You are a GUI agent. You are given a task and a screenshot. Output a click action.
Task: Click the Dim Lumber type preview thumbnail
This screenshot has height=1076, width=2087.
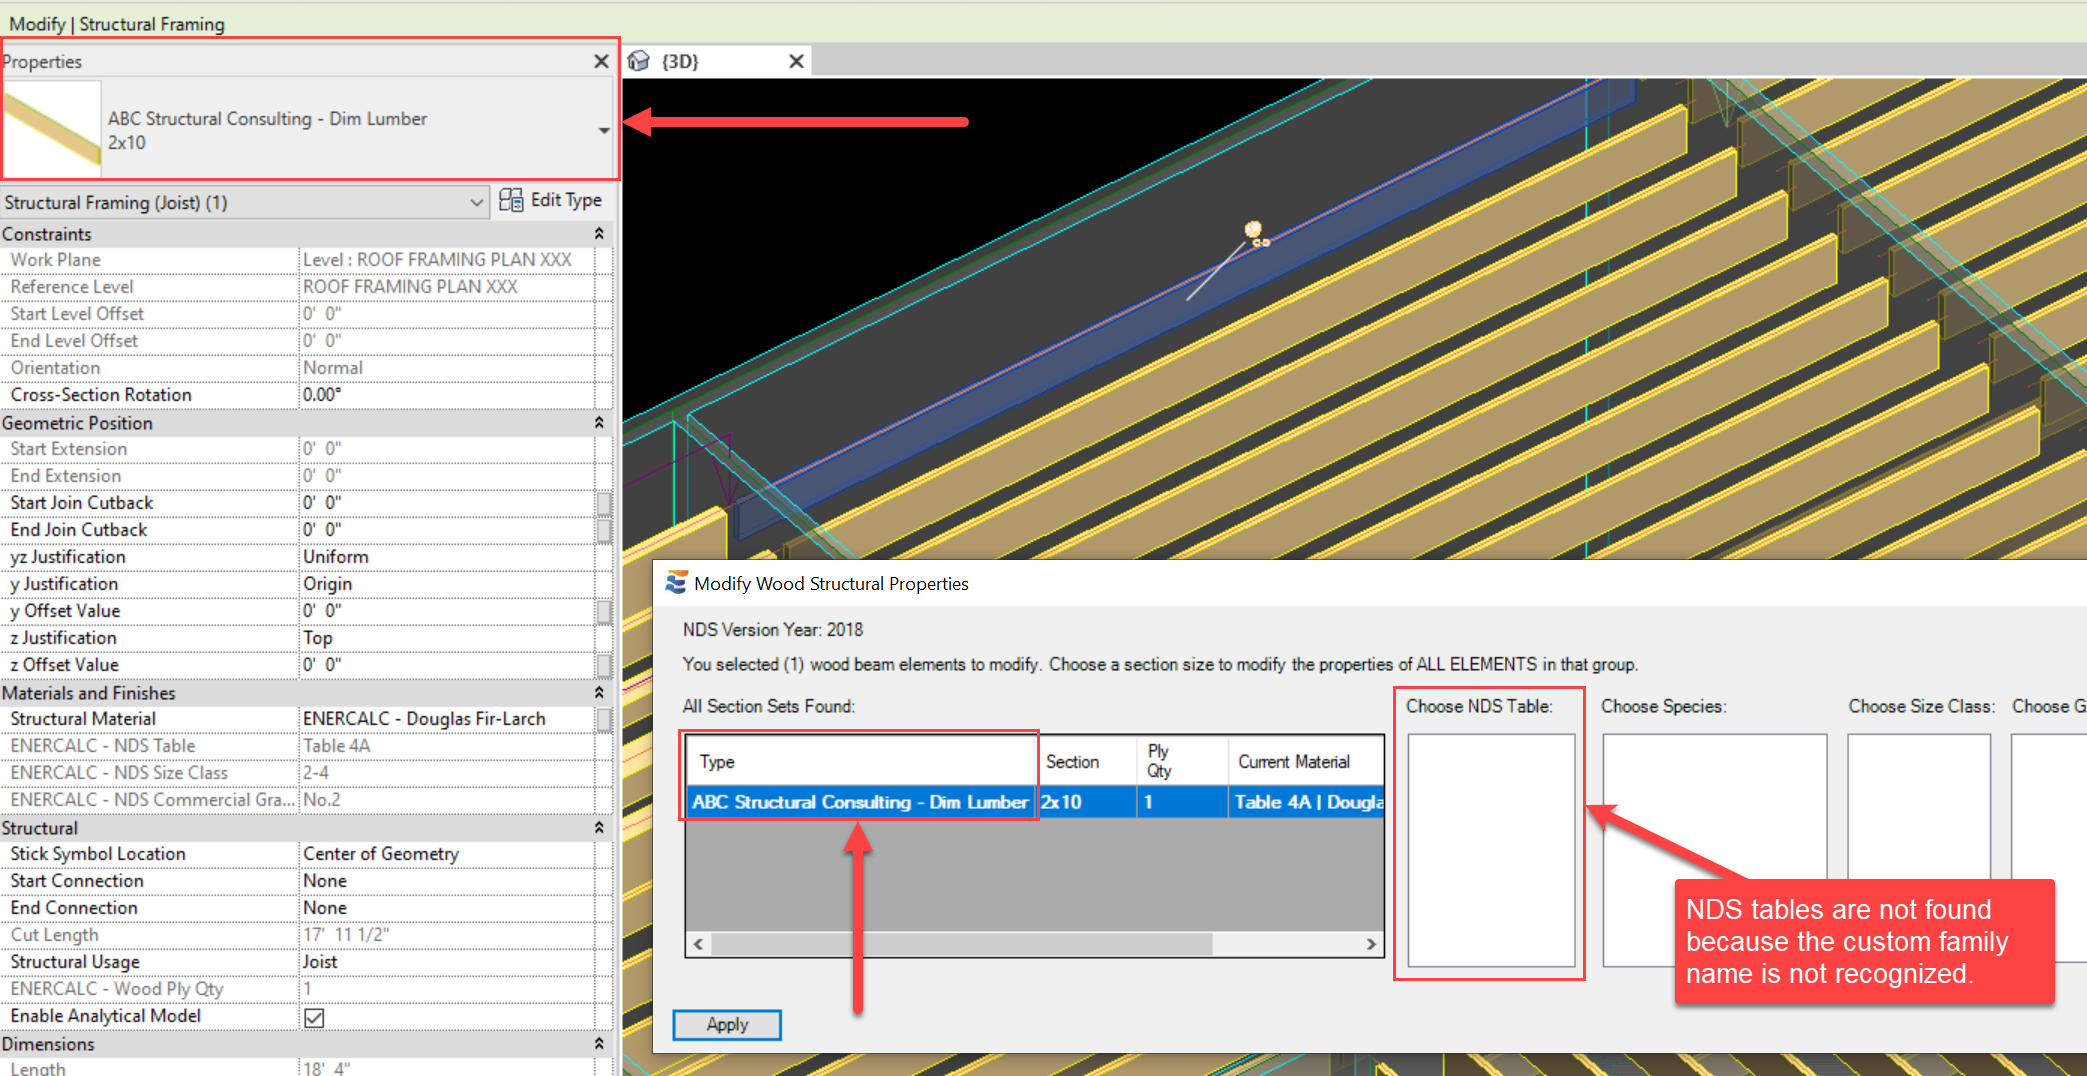click(x=52, y=129)
